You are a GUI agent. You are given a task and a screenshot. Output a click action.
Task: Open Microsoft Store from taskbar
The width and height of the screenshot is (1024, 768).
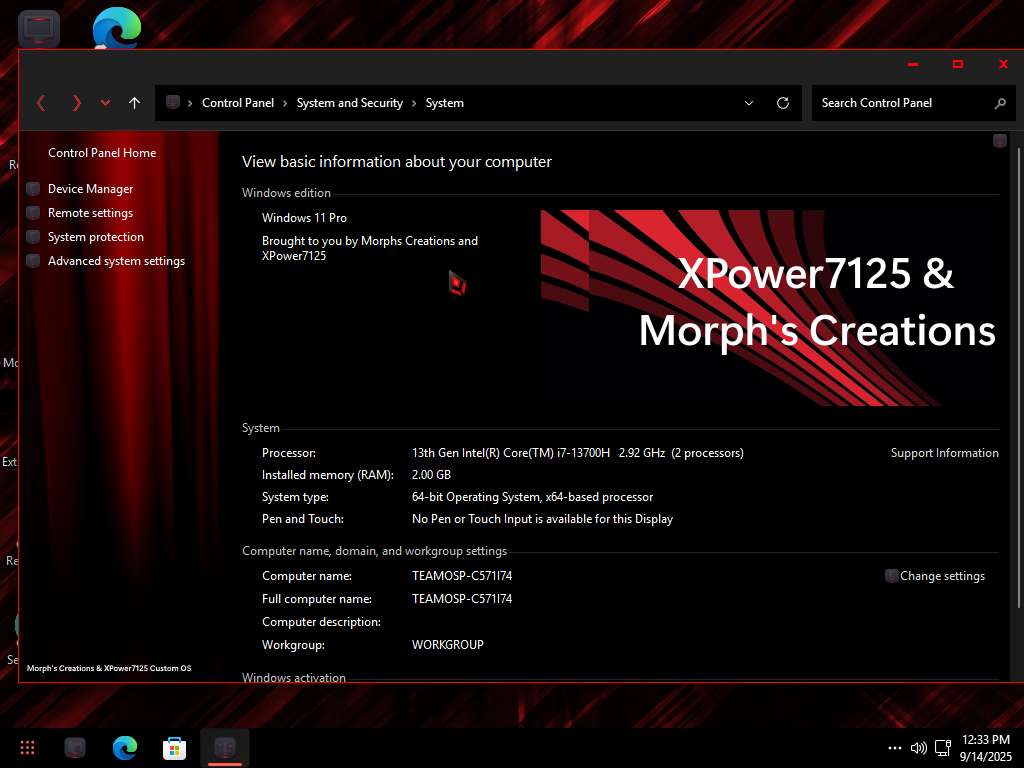point(174,748)
